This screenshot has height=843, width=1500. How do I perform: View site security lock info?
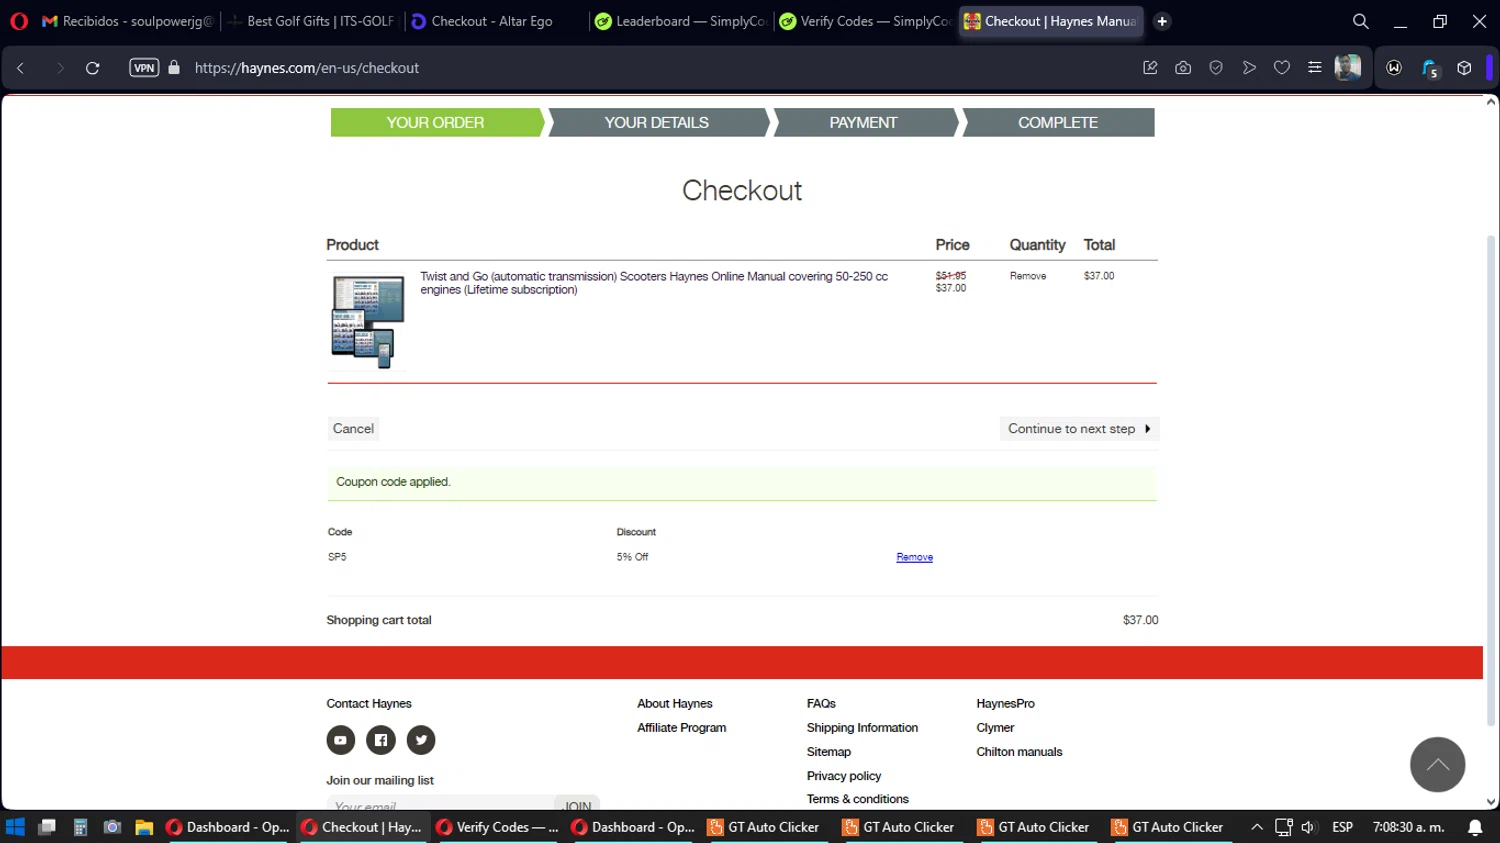(x=174, y=68)
